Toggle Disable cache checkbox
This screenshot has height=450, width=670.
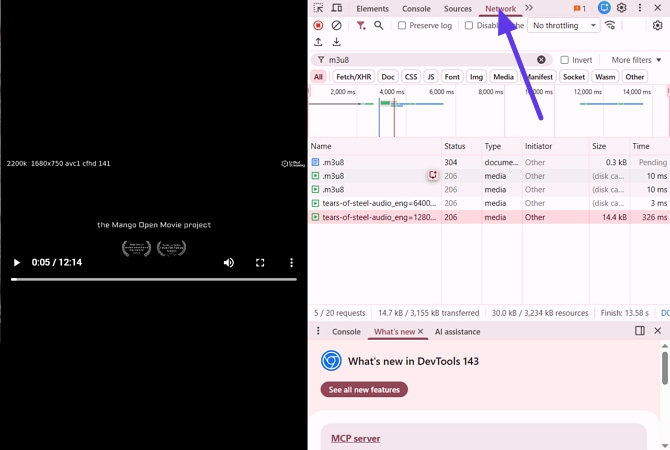pos(469,26)
